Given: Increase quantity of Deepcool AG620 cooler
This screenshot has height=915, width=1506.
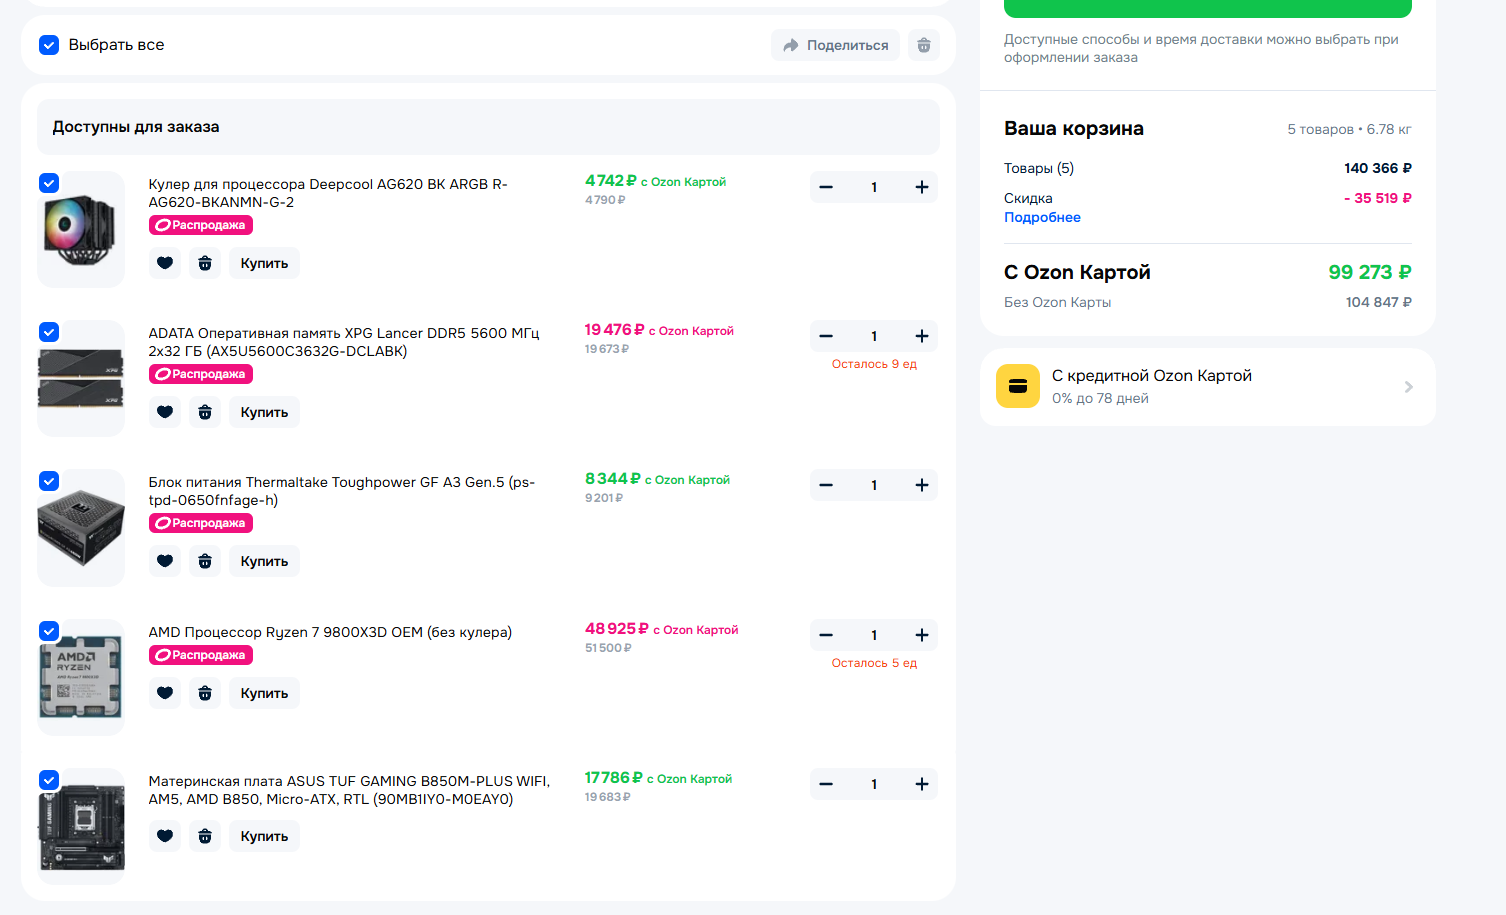Looking at the screenshot, I should tap(922, 187).
